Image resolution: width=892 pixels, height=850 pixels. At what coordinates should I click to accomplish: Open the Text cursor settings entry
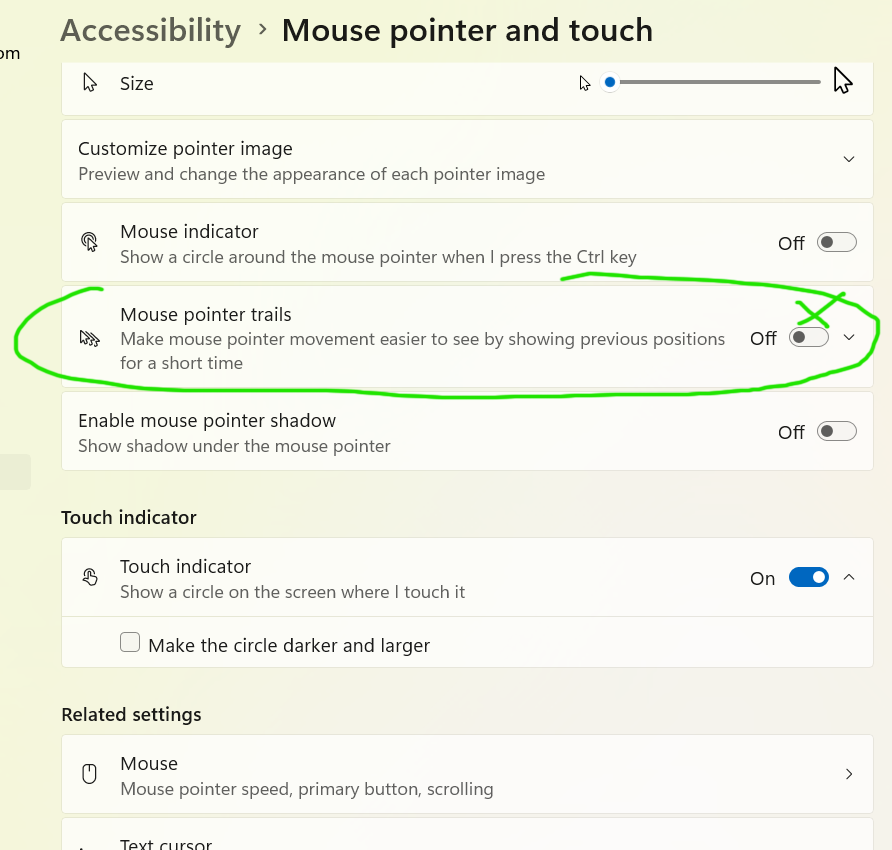pyautogui.click(x=166, y=843)
